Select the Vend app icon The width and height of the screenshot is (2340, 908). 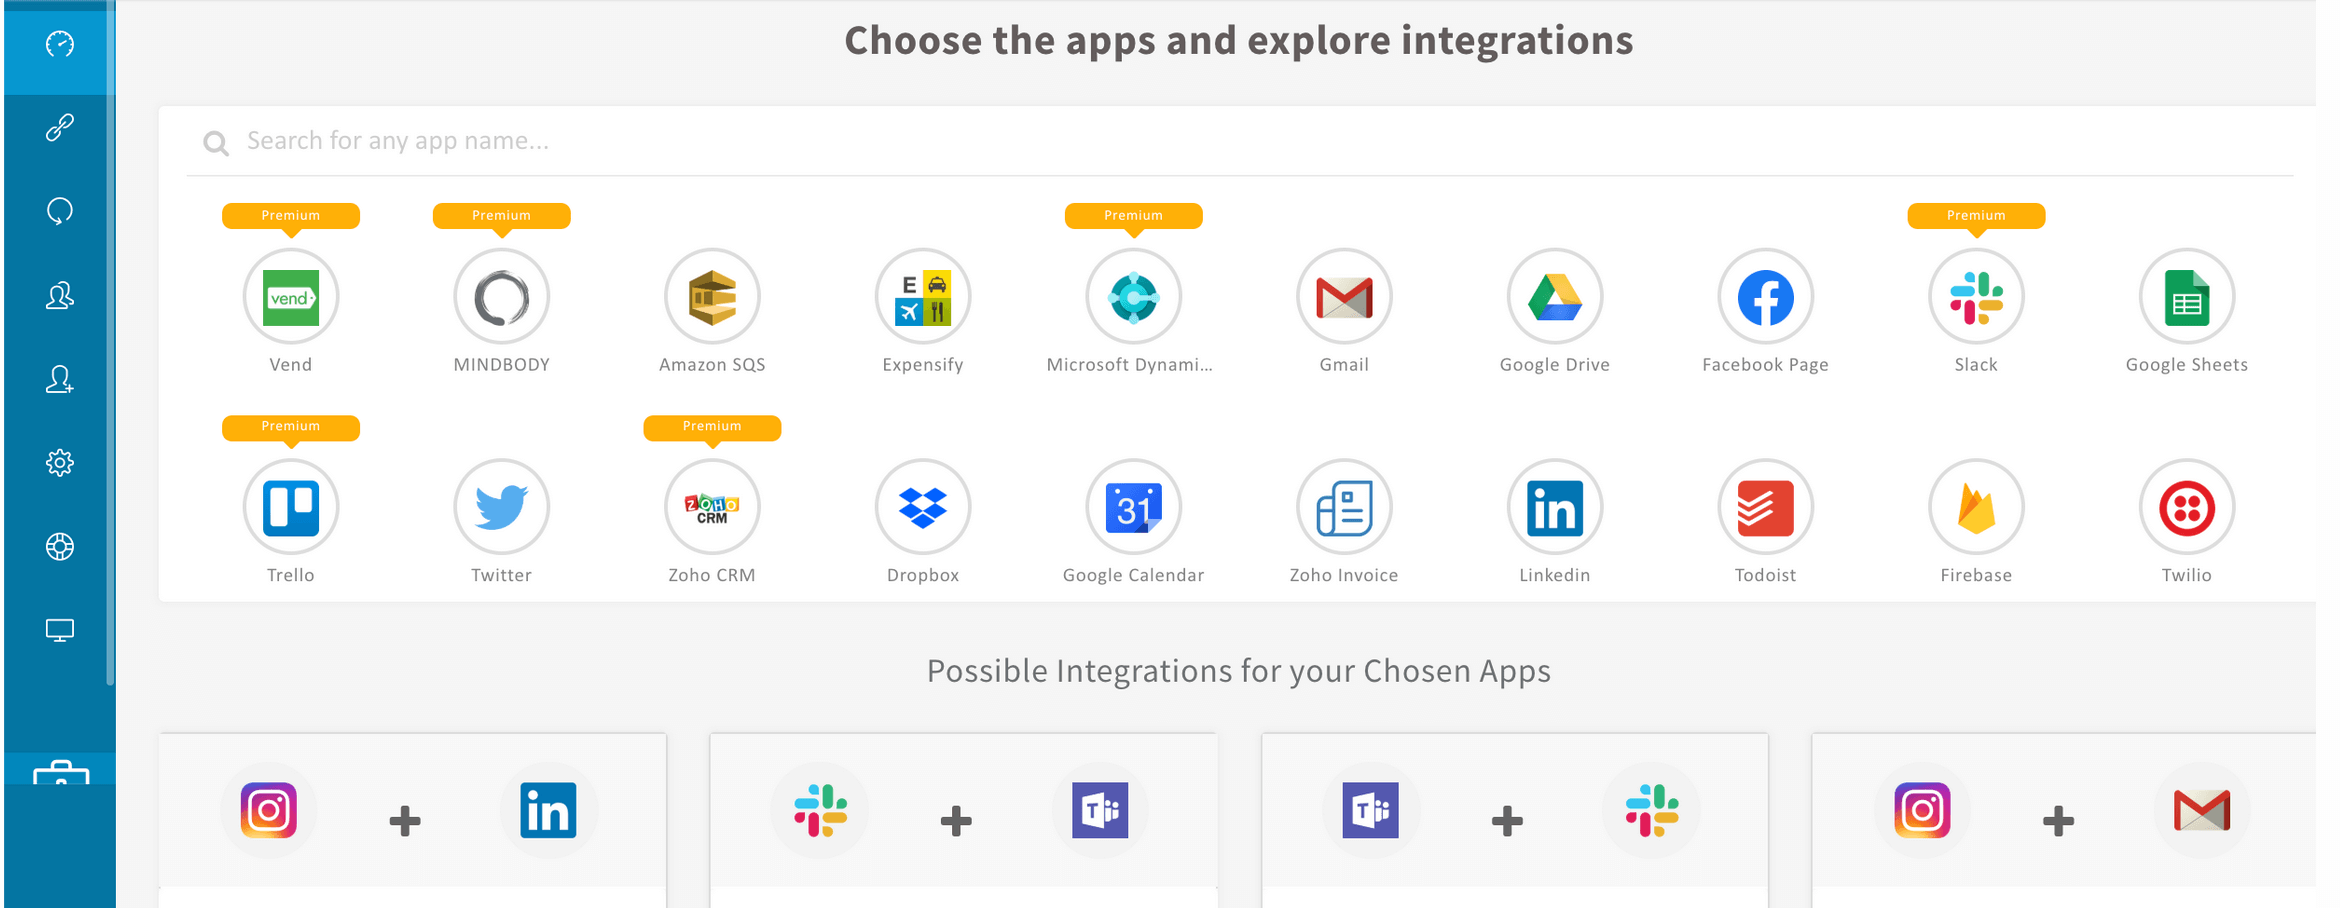click(291, 297)
